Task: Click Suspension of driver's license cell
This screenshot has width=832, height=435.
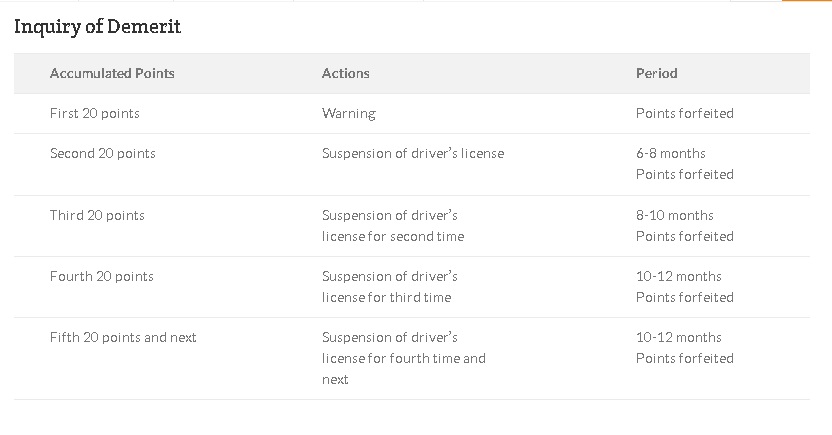Action: pyautogui.click(x=413, y=153)
